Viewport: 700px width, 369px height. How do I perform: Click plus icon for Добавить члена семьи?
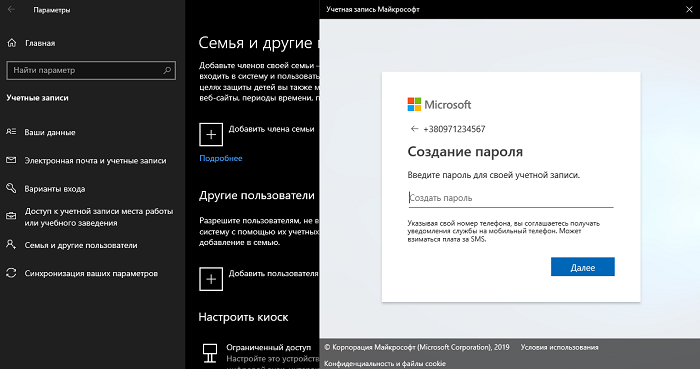coord(211,134)
